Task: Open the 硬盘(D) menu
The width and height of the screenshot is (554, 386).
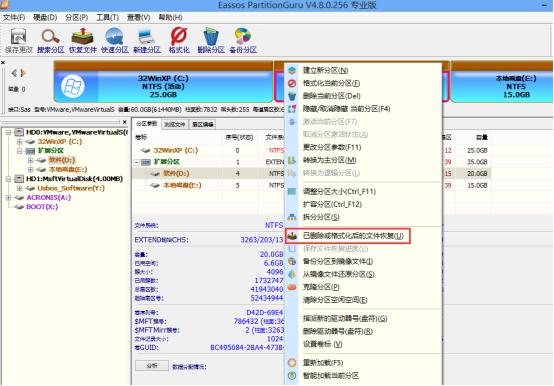Action: [45, 17]
